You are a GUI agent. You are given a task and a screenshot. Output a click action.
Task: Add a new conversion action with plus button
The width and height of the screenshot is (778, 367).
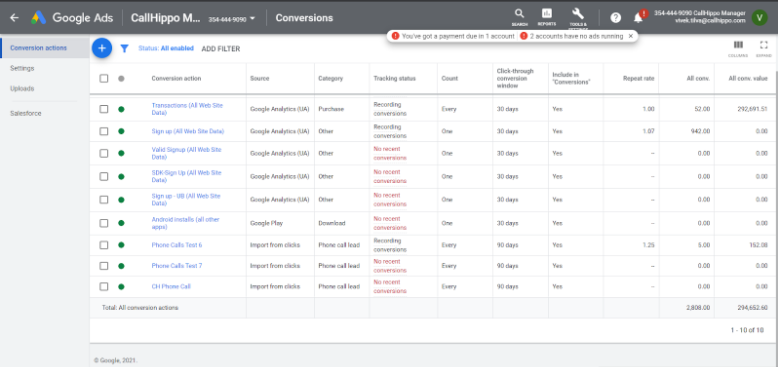[102, 48]
